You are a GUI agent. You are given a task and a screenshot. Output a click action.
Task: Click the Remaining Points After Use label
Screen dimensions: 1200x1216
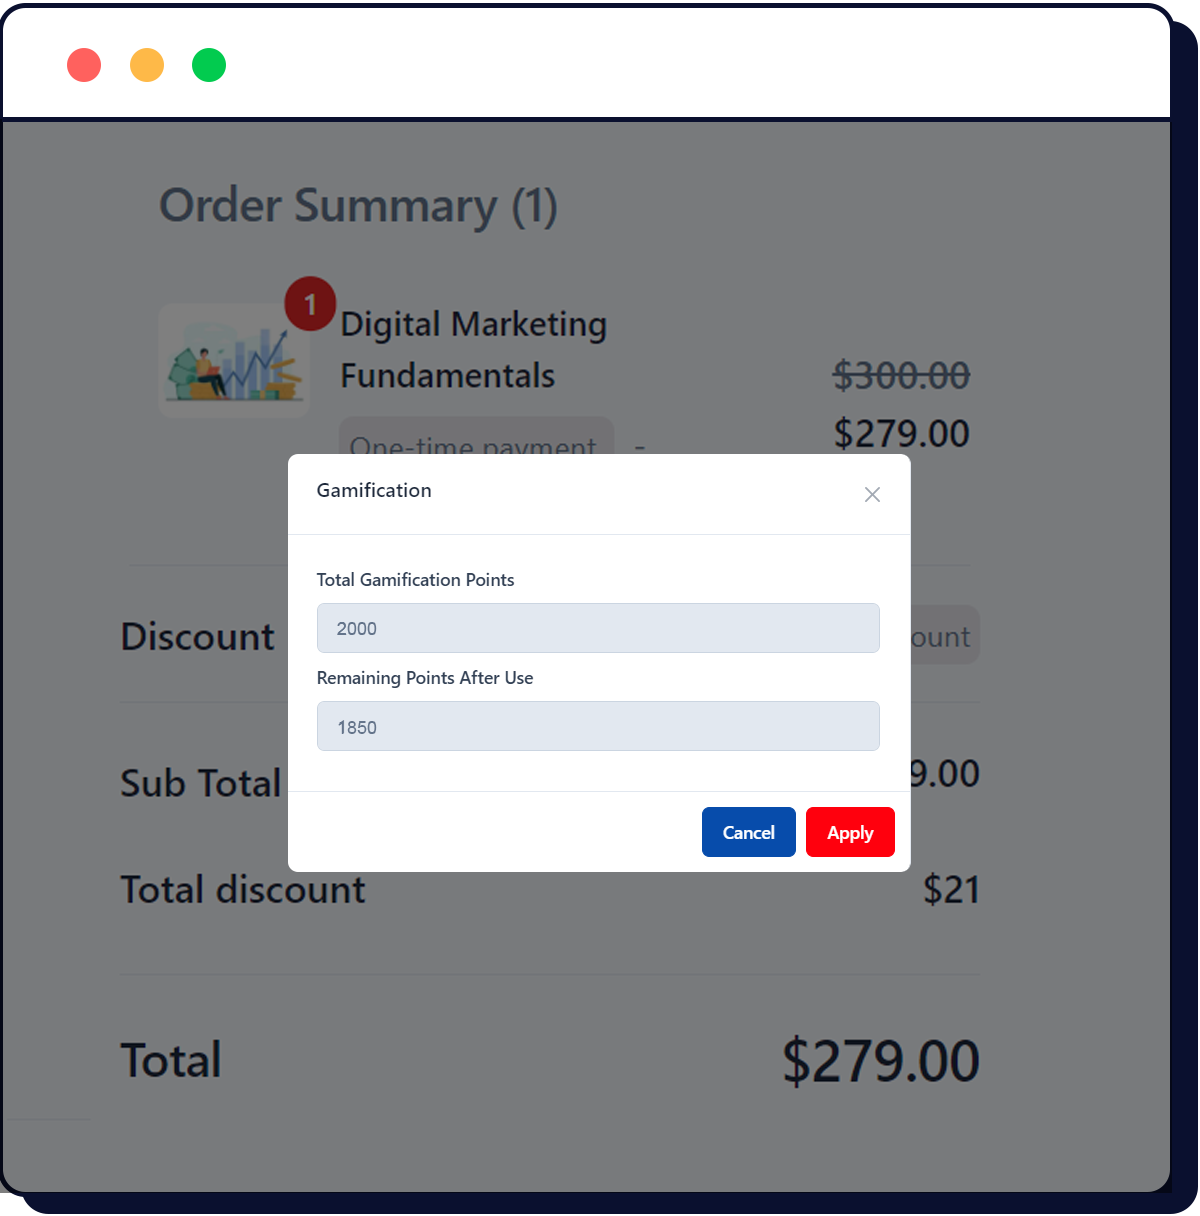(x=425, y=678)
